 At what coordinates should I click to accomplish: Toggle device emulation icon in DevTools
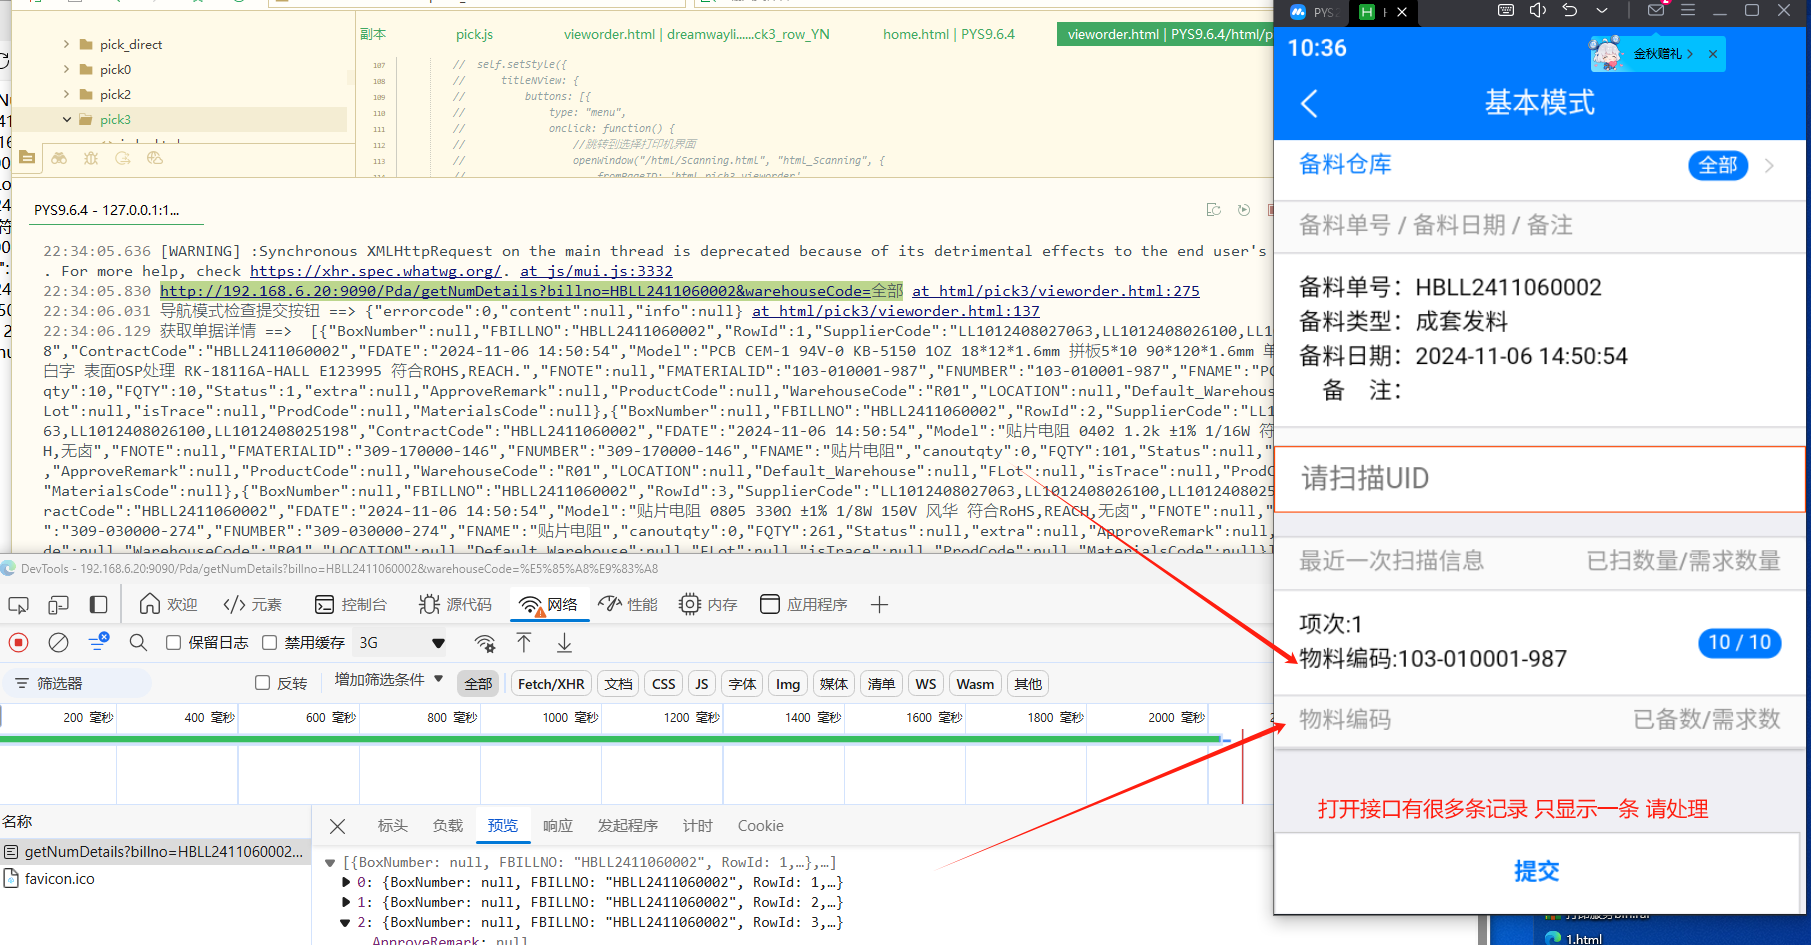coord(58,605)
